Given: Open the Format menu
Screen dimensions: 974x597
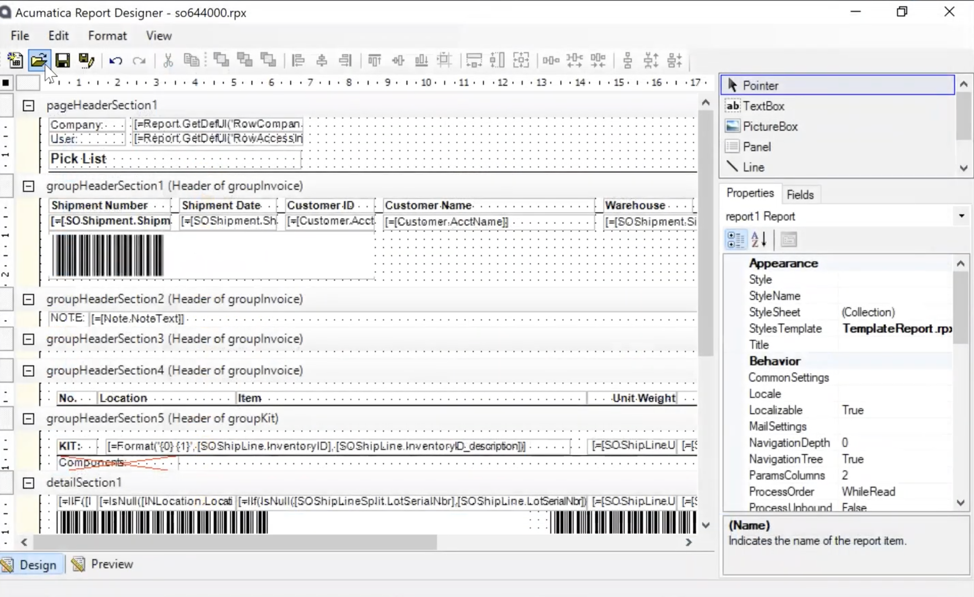Looking at the screenshot, I should [x=107, y=36].
